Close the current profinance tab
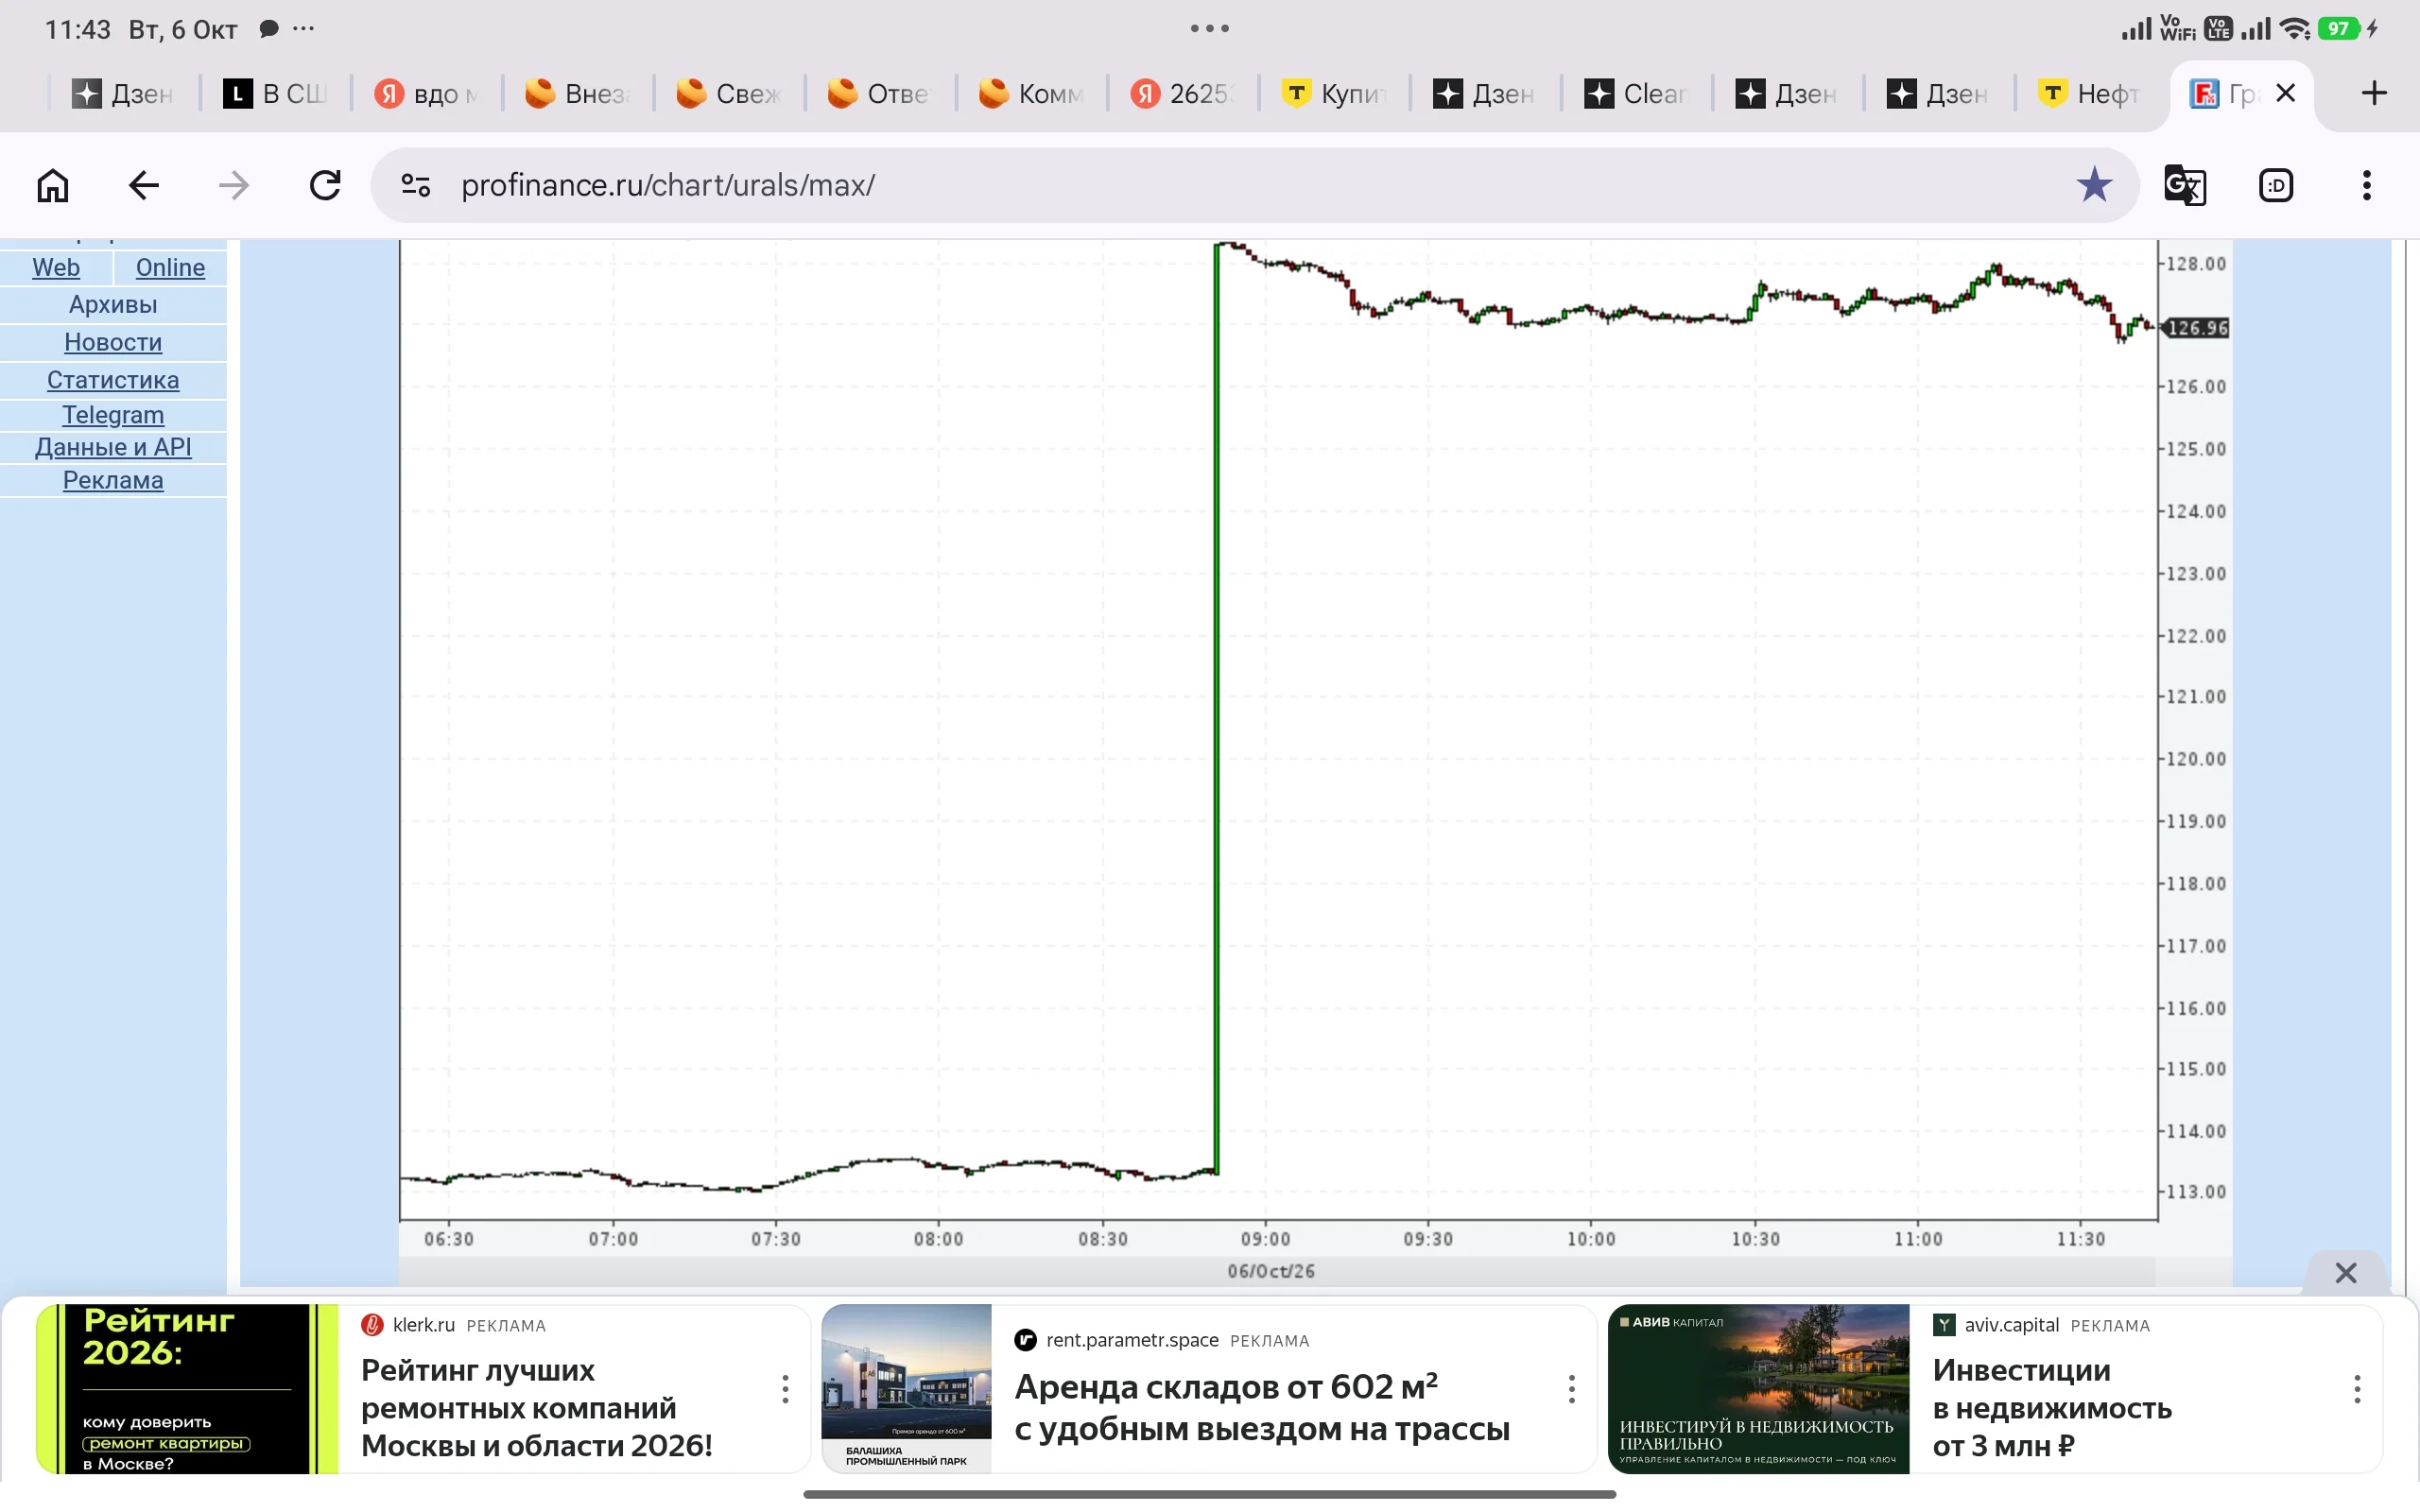2420x1512 pixels. click(2285, 93)
